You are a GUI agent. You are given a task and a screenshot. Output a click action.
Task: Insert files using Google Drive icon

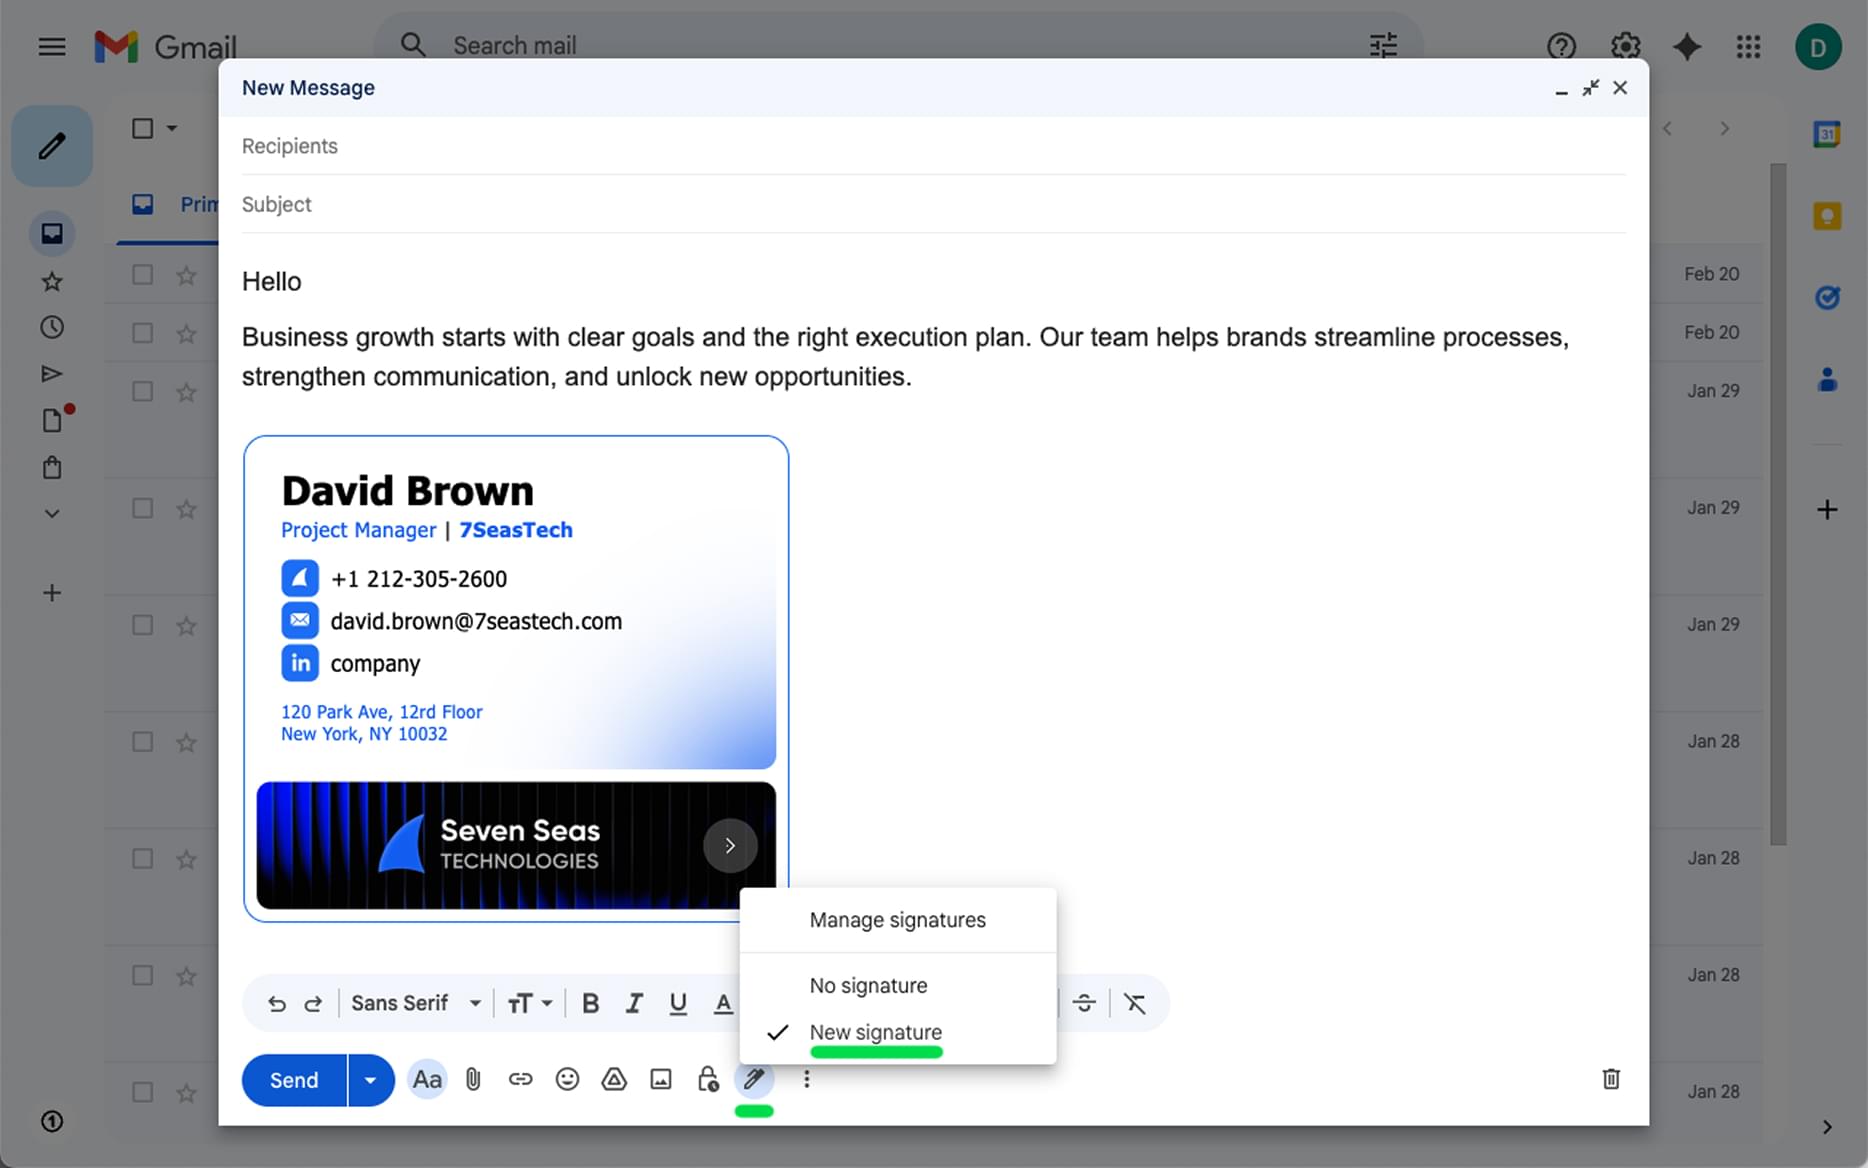pos(614,1079)
